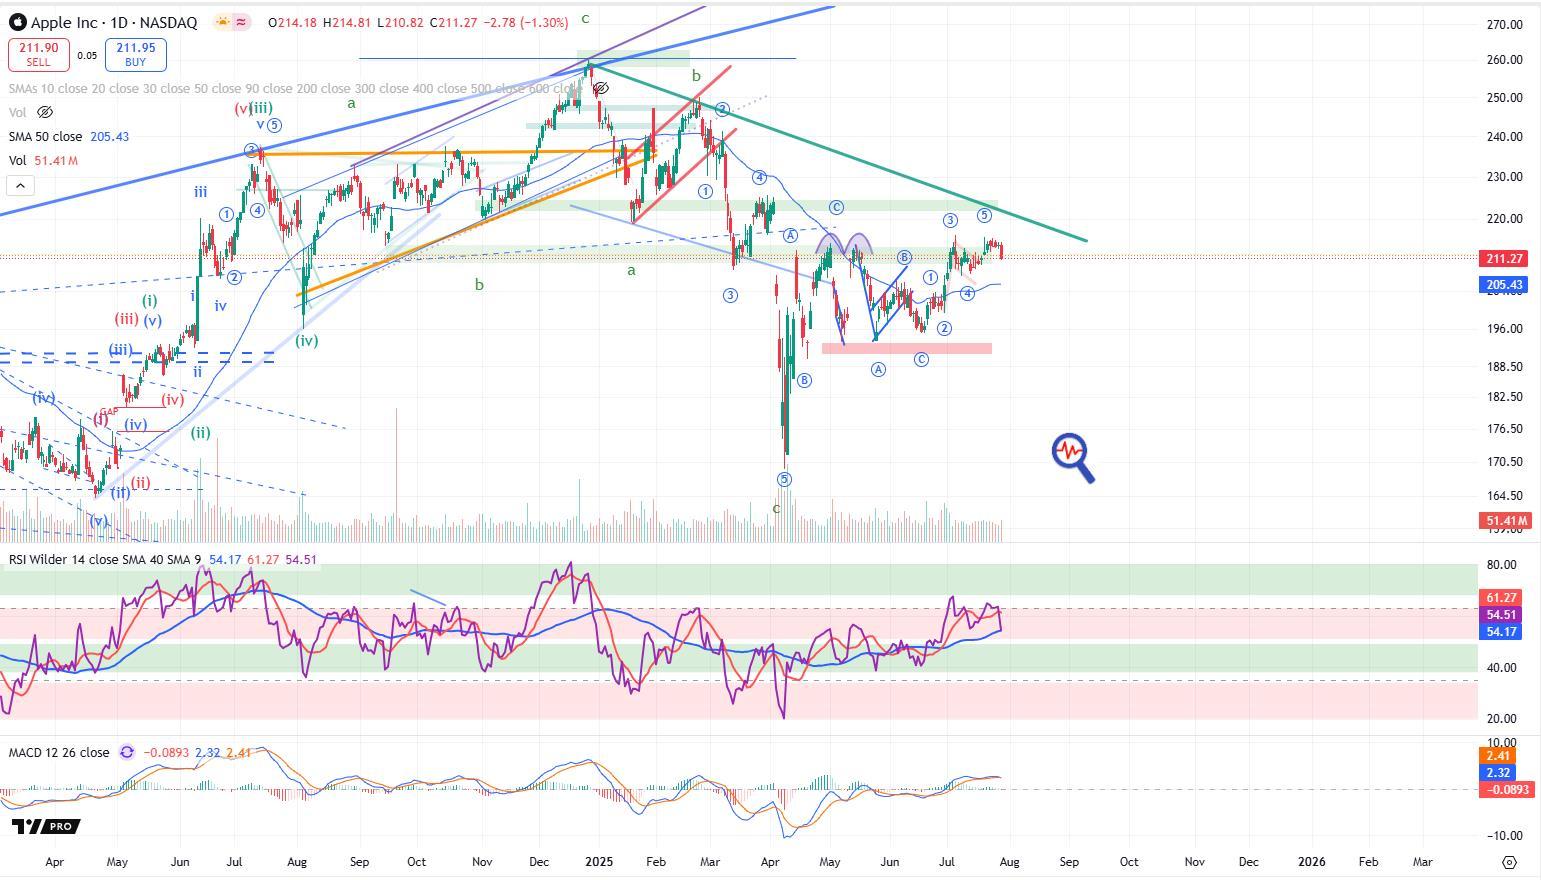Select the green c label below the April low
1541x880 pixels.
(776, 509)
